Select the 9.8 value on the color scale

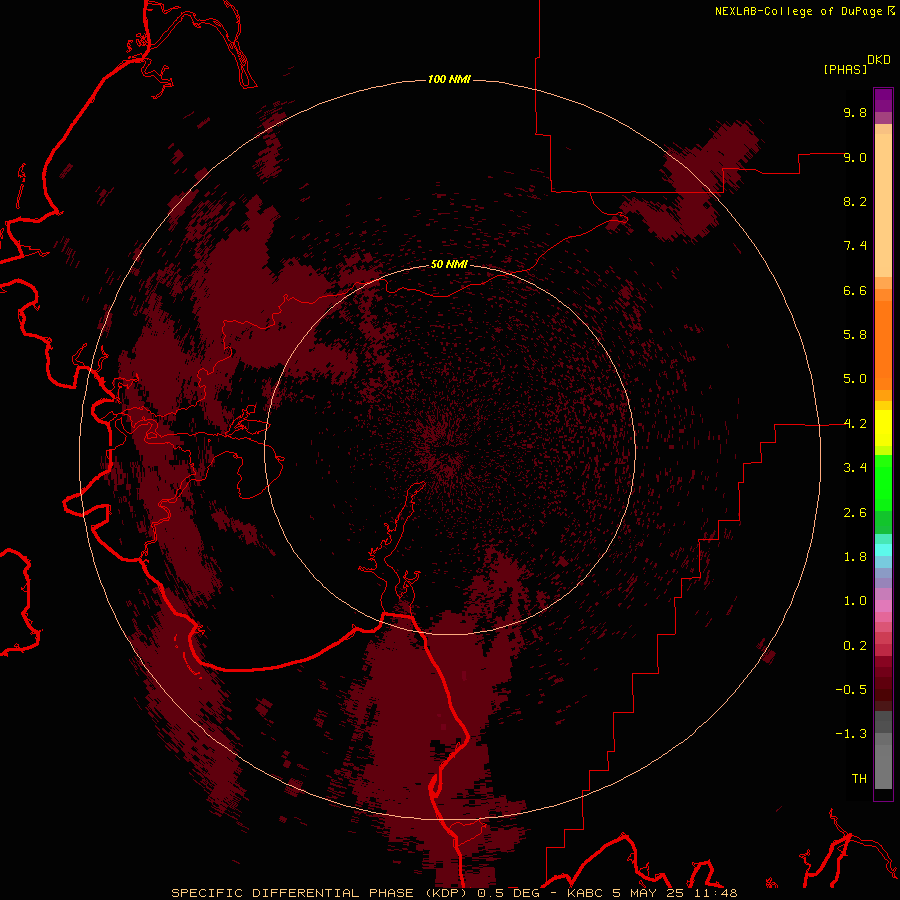[x=855, y=112]
